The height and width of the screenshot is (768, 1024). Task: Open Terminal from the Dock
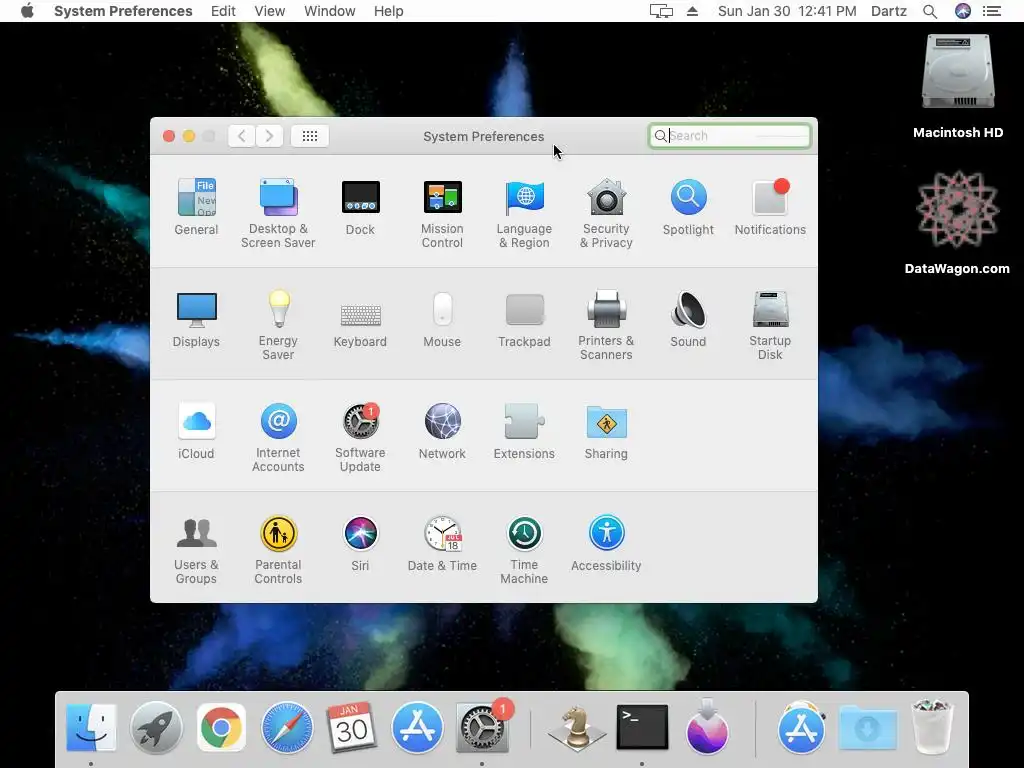pos(642,727)
